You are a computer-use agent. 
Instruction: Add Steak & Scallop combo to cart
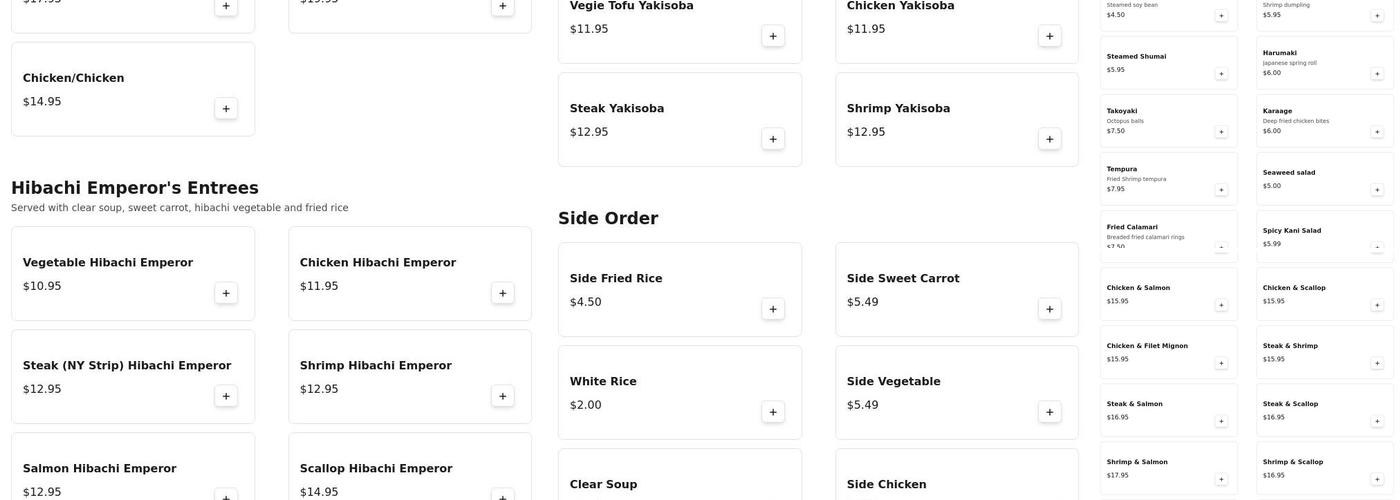(x=1377, y=421)
